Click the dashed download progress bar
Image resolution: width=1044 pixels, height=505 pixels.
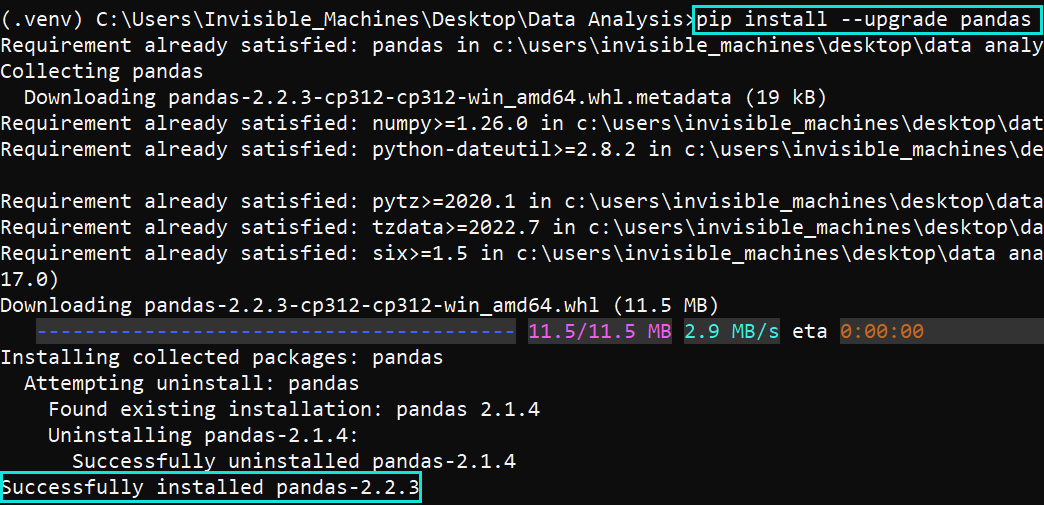pos(276,331)
